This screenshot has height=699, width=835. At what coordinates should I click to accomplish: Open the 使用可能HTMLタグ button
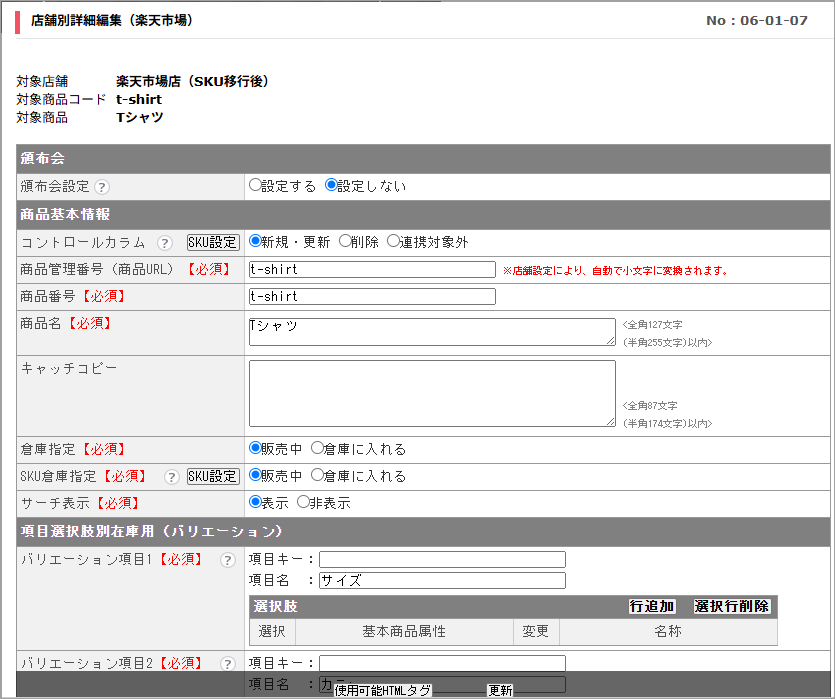(382, 690)
